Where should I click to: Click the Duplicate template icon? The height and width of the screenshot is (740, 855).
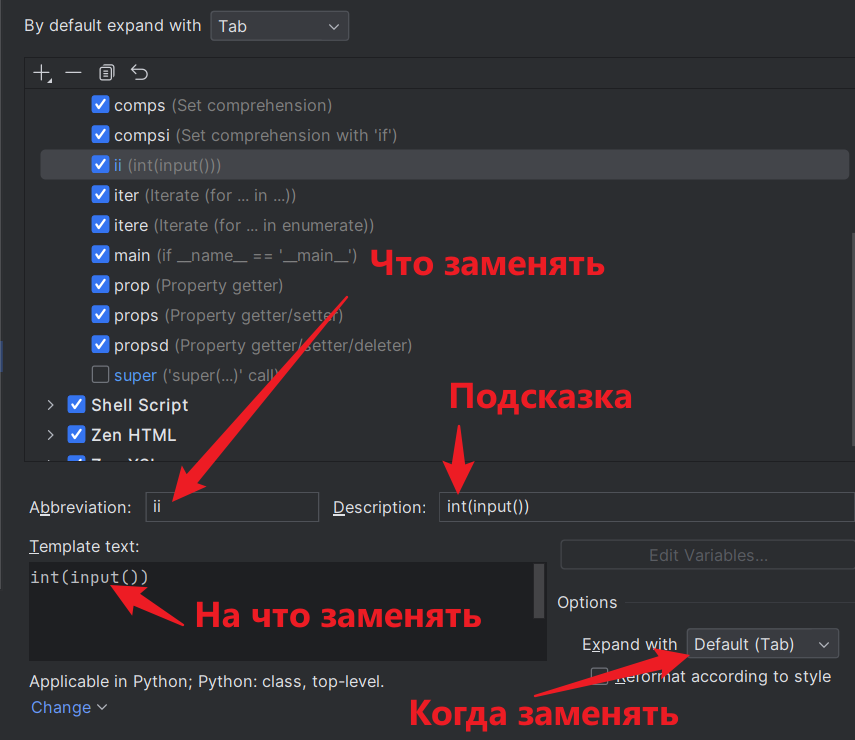tap(107, 73)
